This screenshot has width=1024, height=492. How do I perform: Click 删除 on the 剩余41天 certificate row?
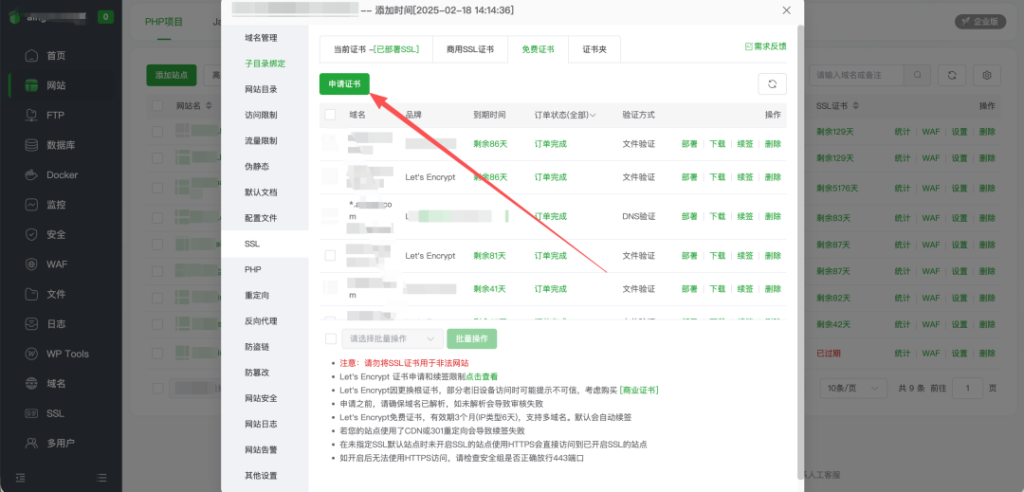[773, 288]
